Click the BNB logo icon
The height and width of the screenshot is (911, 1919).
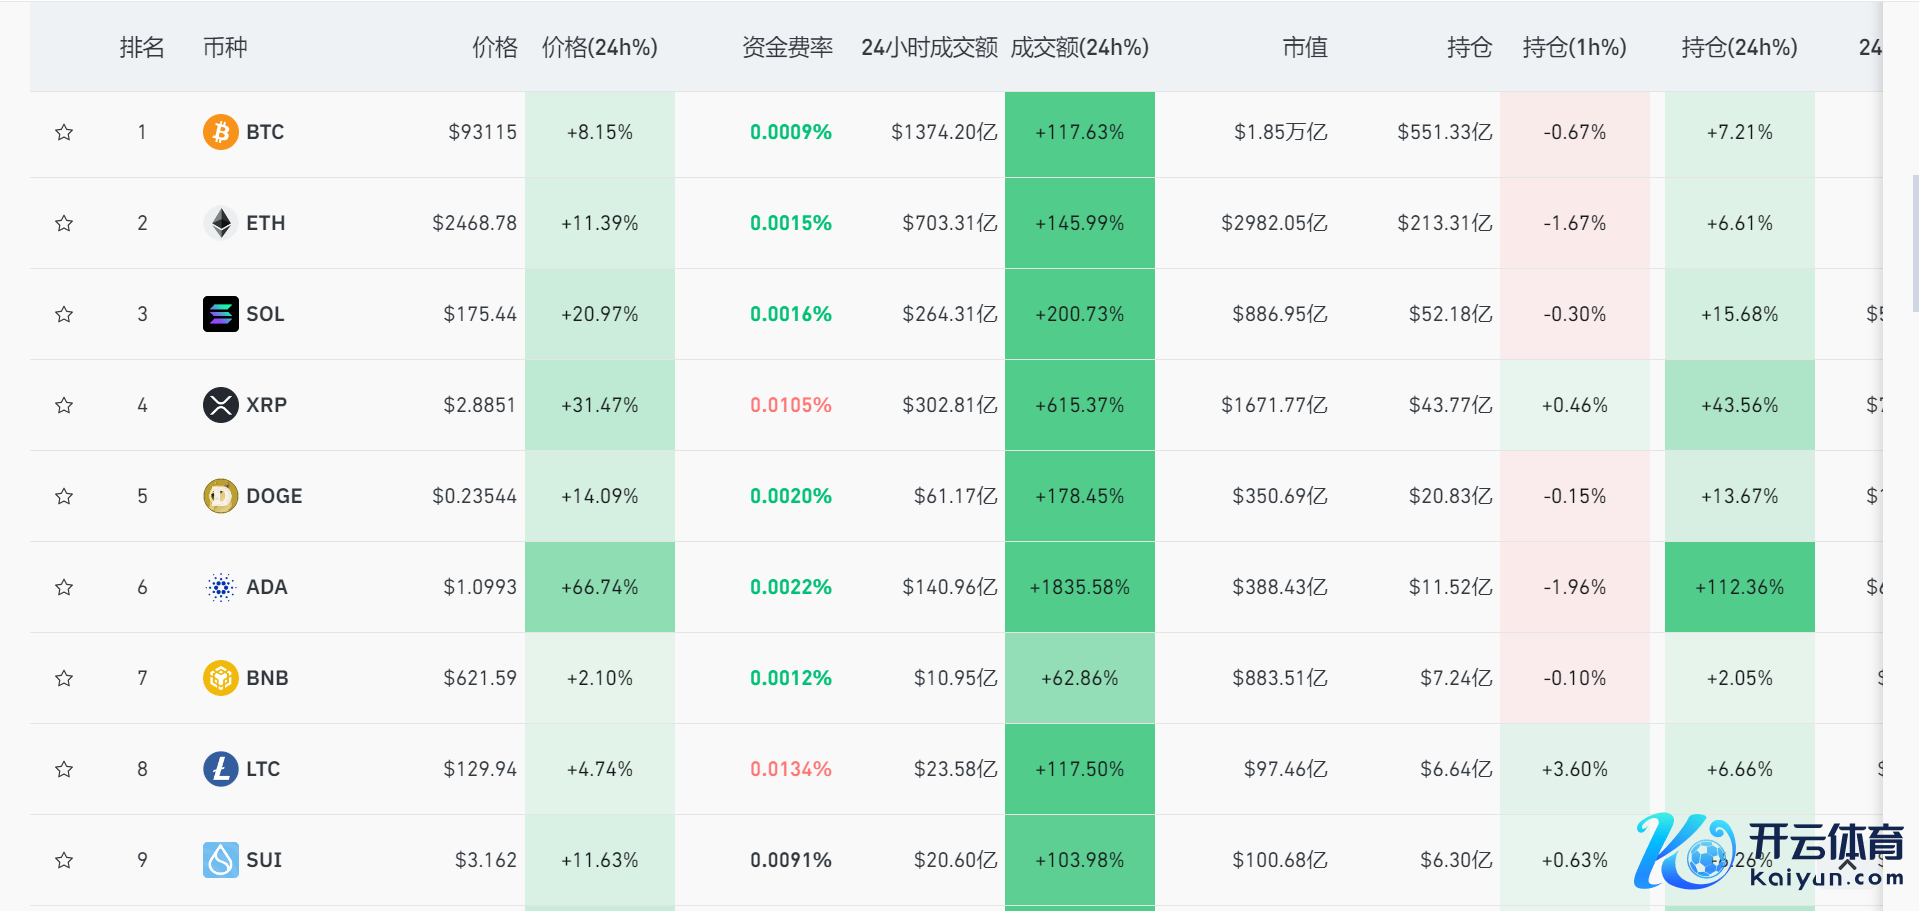[220, 678]
